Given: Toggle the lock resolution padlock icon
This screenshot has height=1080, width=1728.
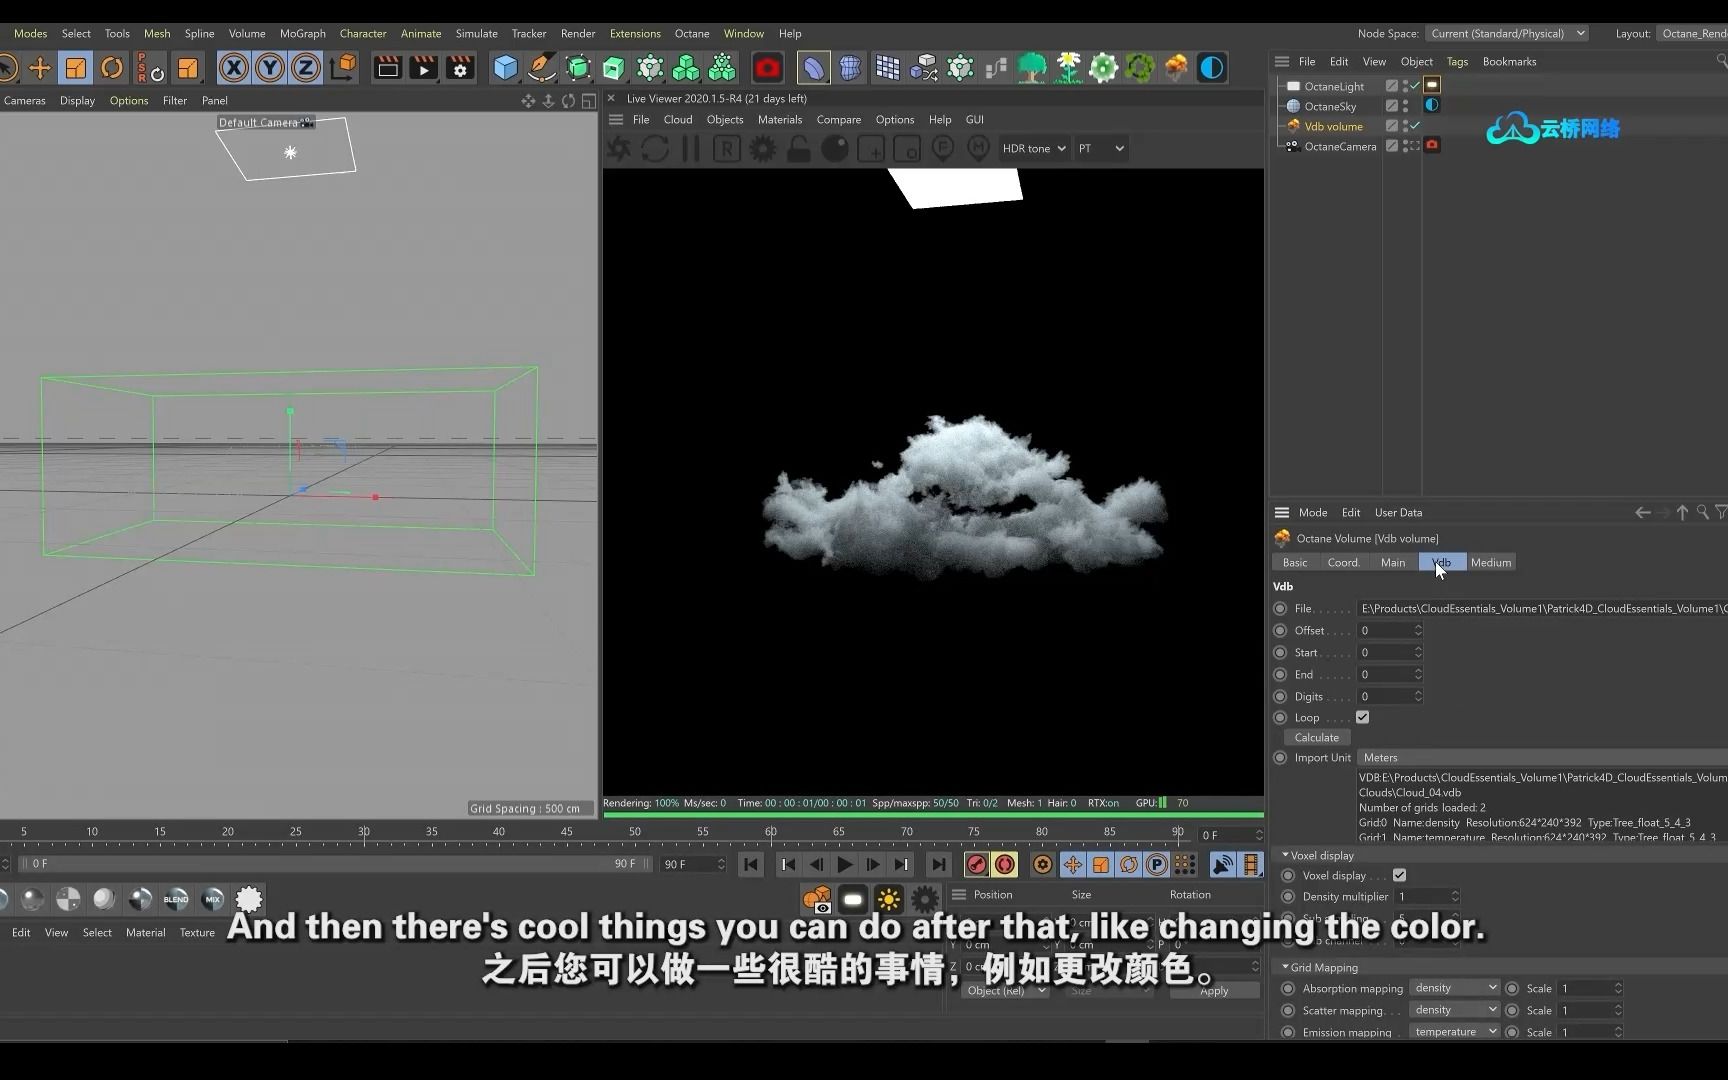Looking at the screenshot, I should tap(799, 149).
